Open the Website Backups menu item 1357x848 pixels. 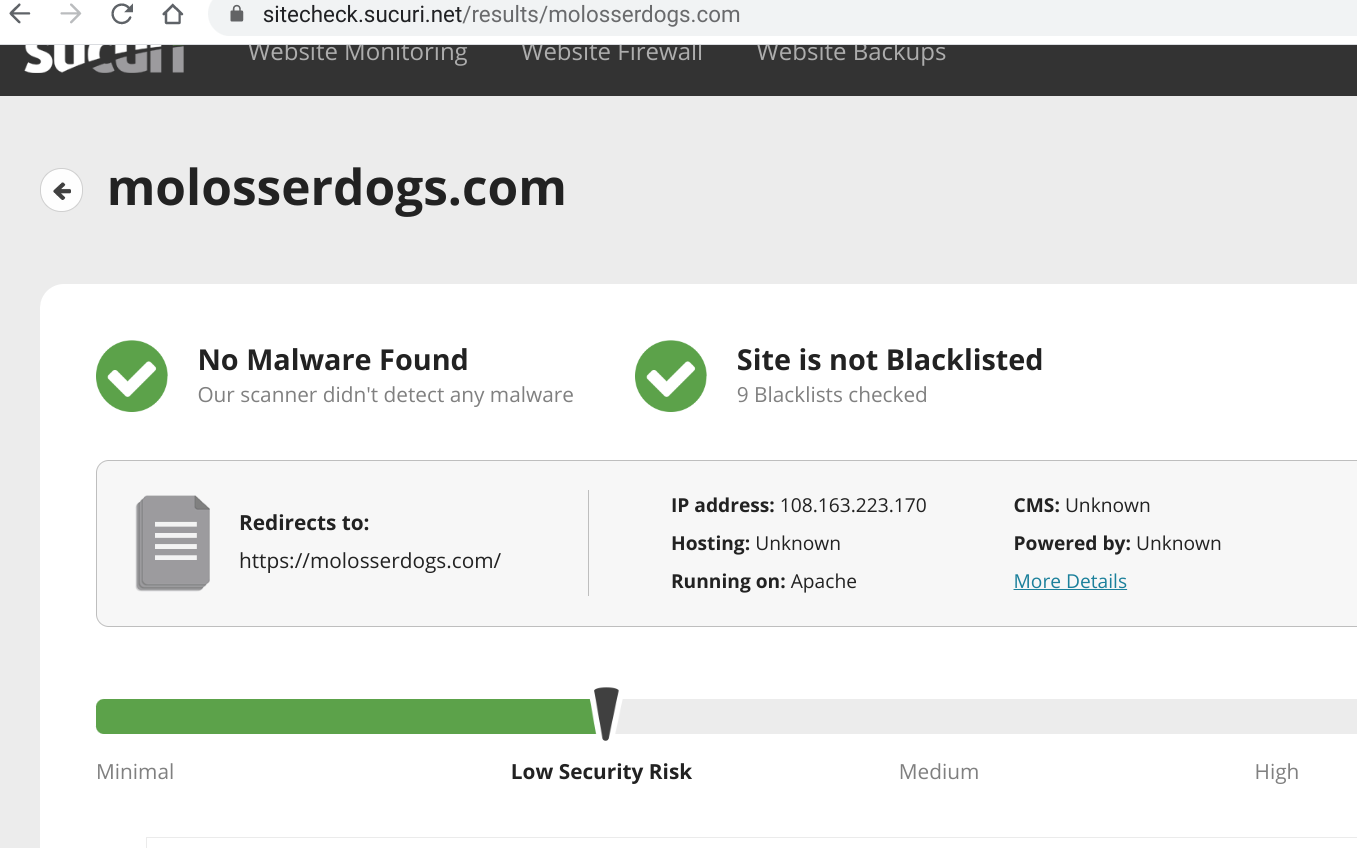tap(851, 53)
